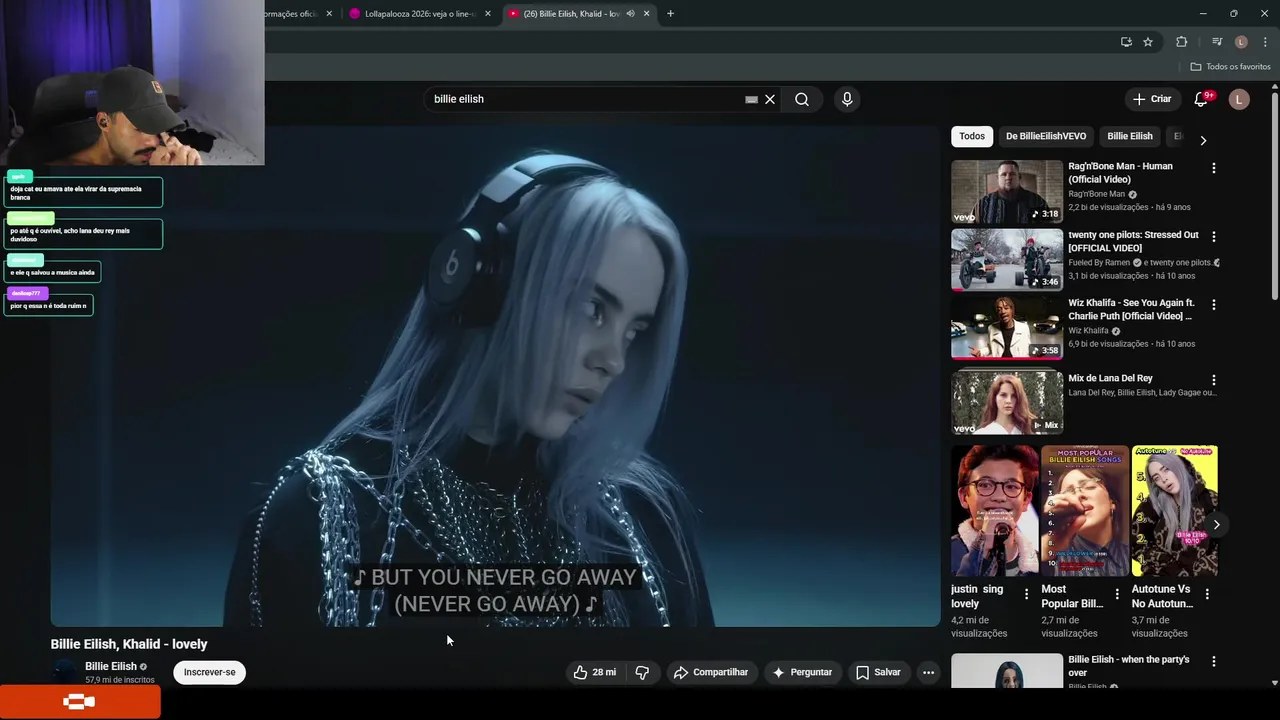Open the browser extensions puzzle icon
Image resolution: width=1280 pixels, height=720 pixels.
point(1181,42)
